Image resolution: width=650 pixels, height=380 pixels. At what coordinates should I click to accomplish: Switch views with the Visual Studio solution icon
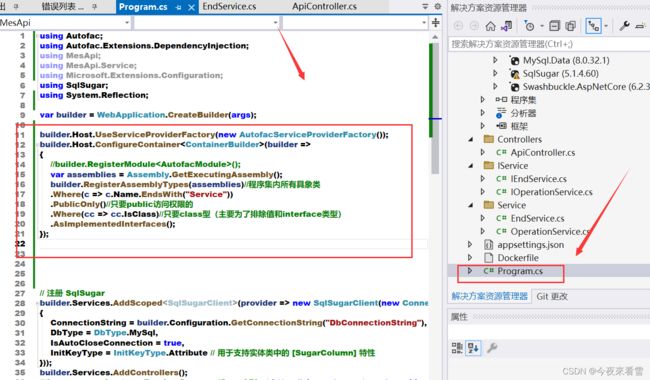tap(506, 27)
